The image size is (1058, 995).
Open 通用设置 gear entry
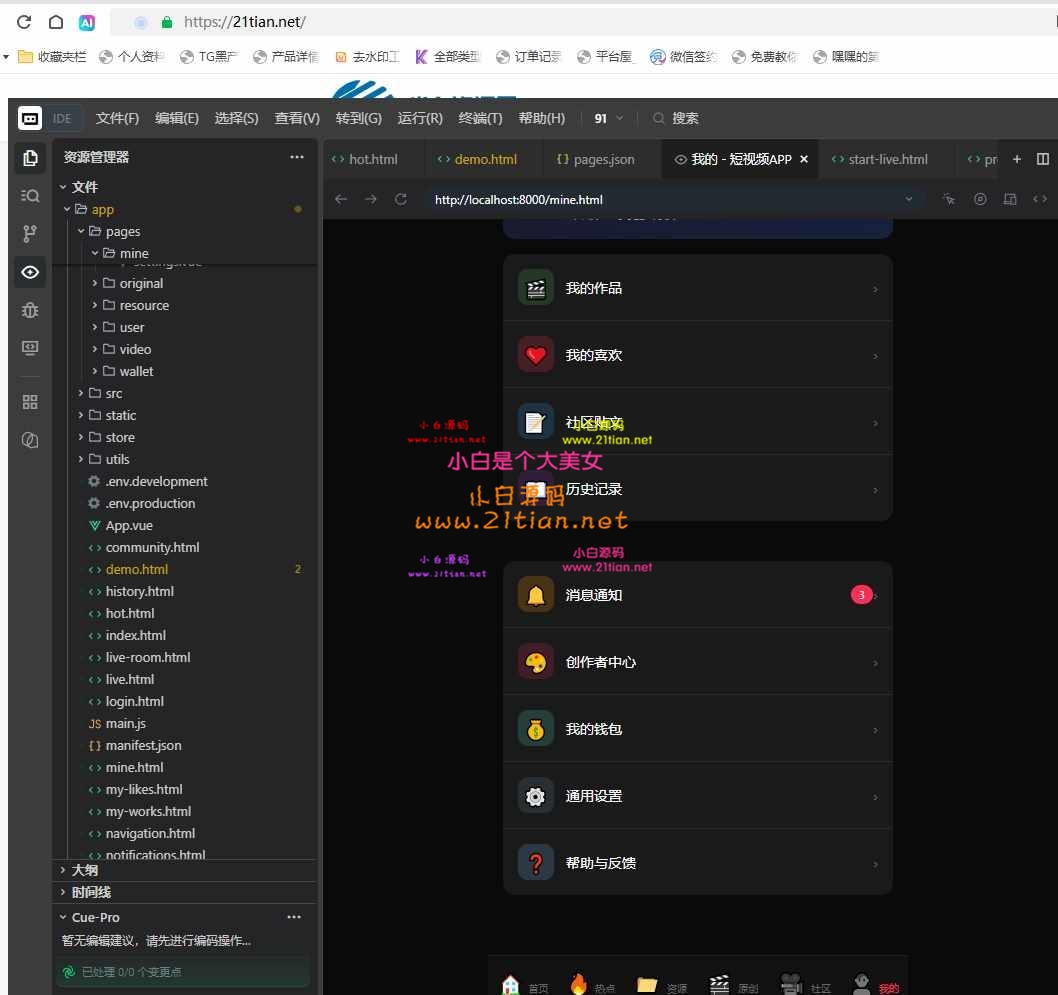point(698,796)
